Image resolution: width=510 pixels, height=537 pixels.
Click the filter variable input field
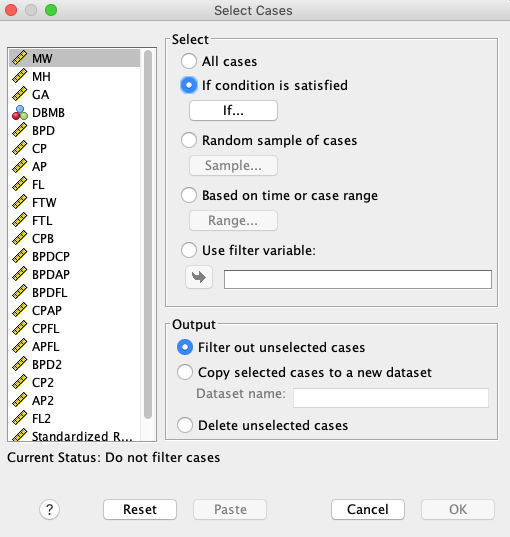358,279
